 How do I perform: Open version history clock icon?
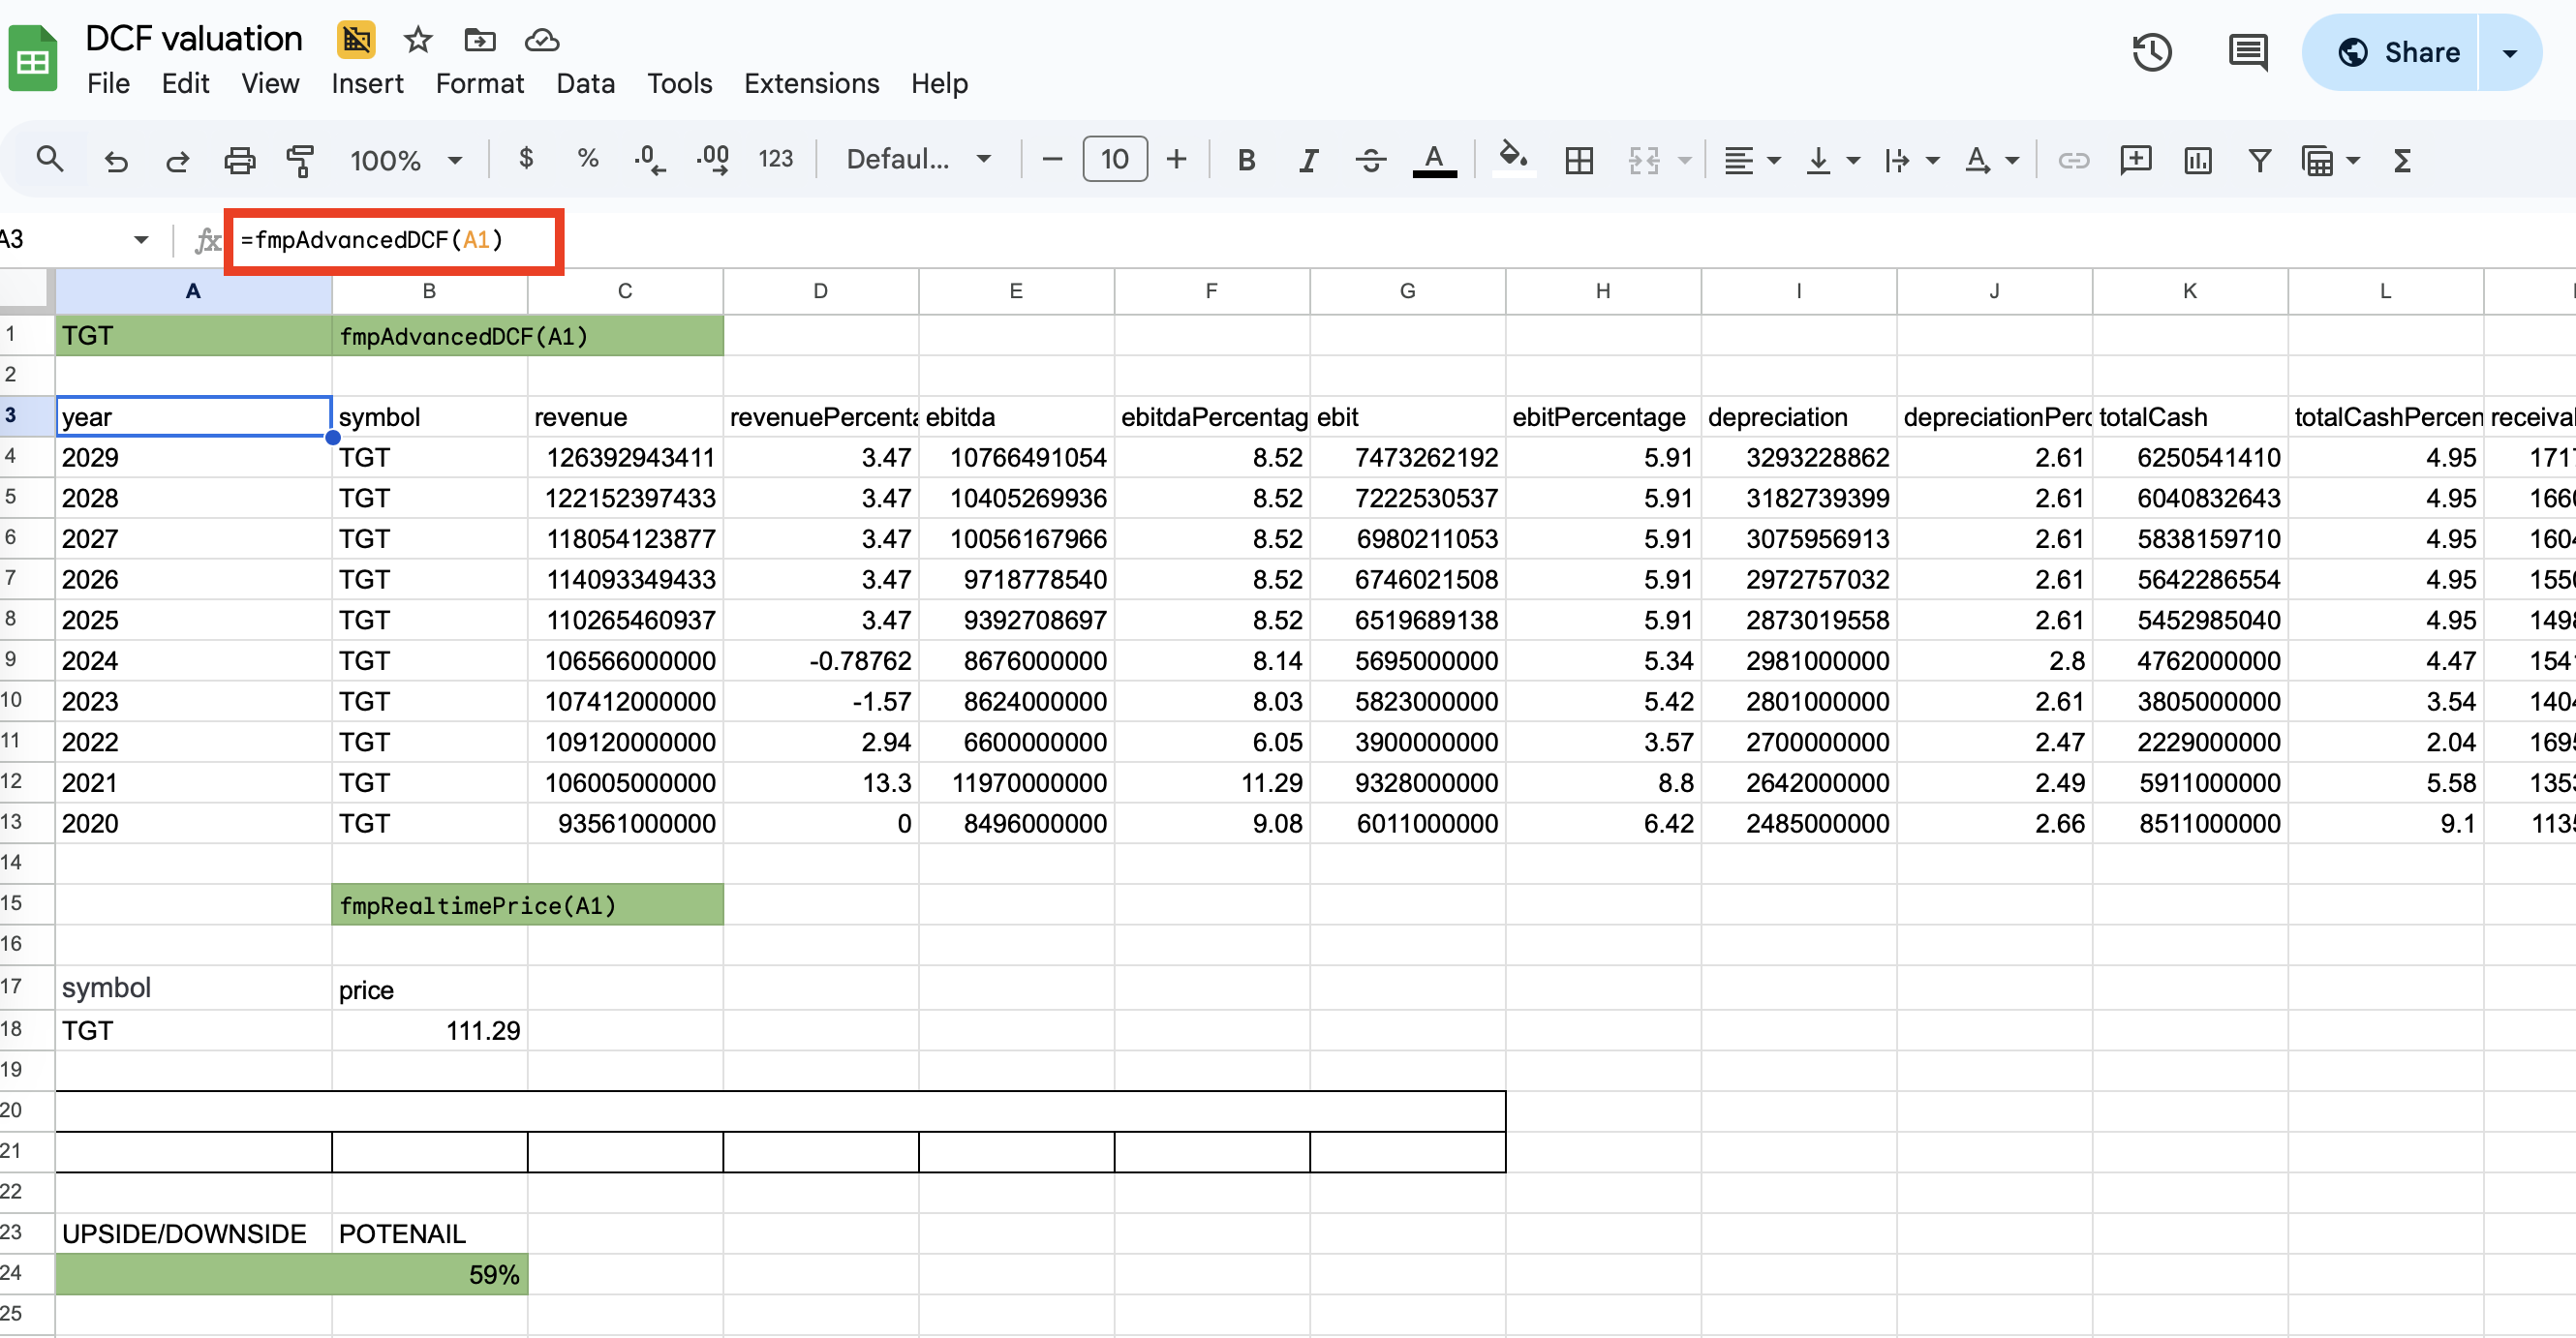pyautogui.click(x=2152, y=53)
